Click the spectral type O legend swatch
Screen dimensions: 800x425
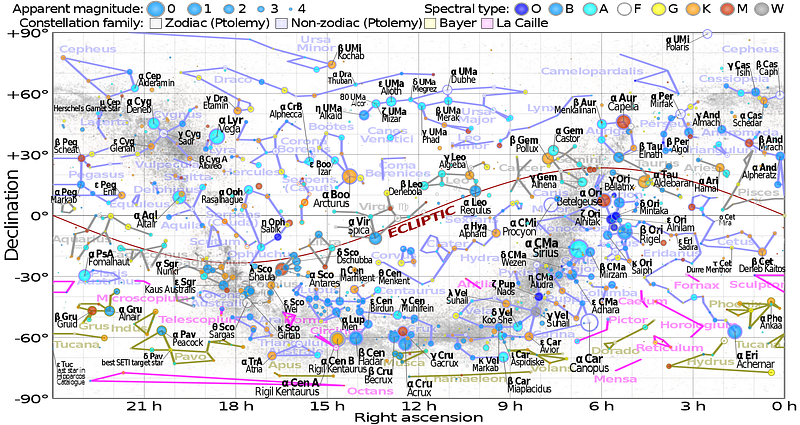[520, 9]
